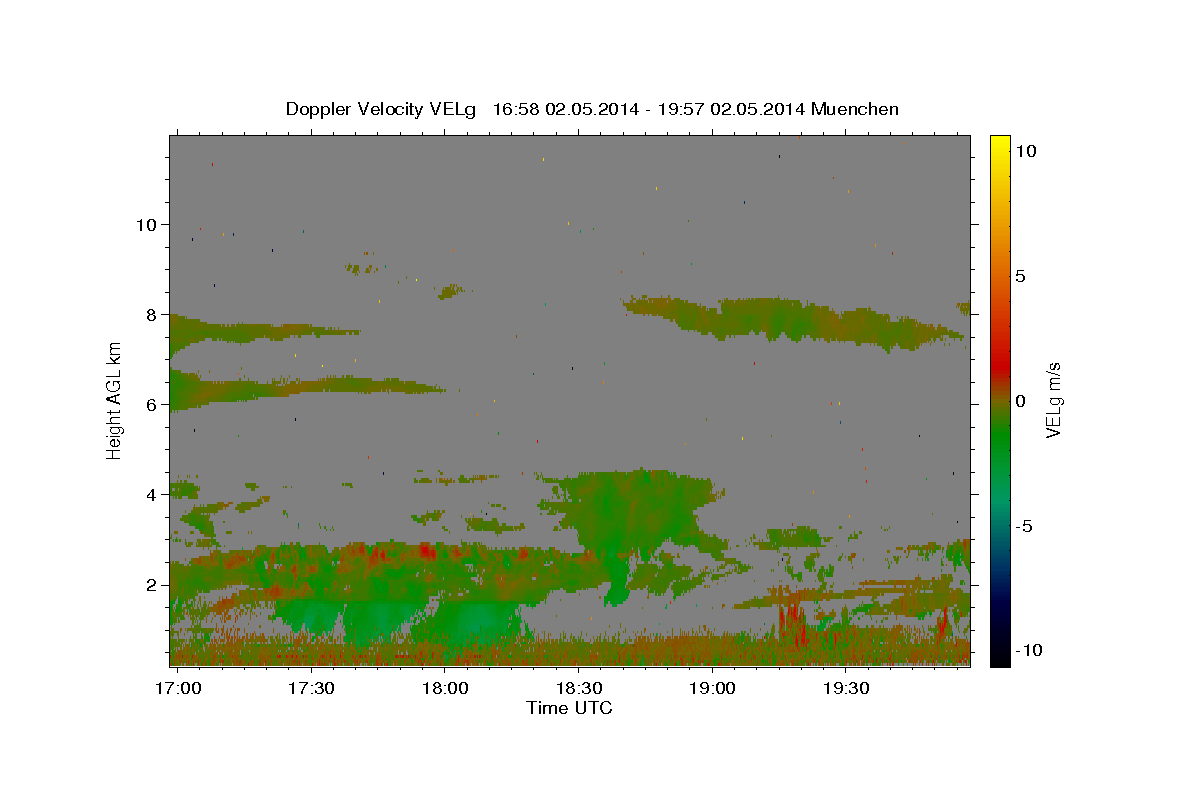Click the 18:00 time tick label

(445, 689)
